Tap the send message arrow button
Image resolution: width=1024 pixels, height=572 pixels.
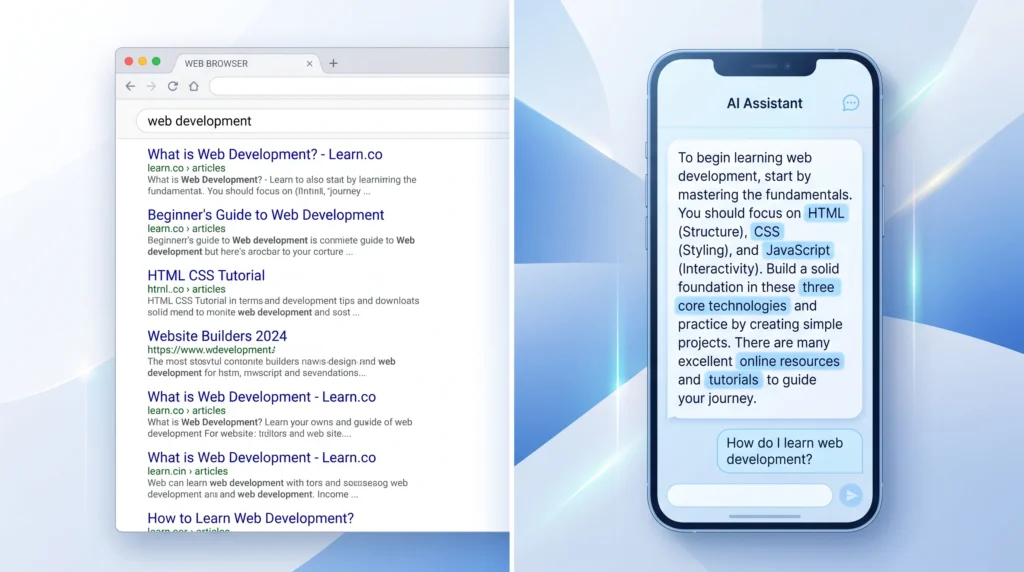click(x=850, y=496)
